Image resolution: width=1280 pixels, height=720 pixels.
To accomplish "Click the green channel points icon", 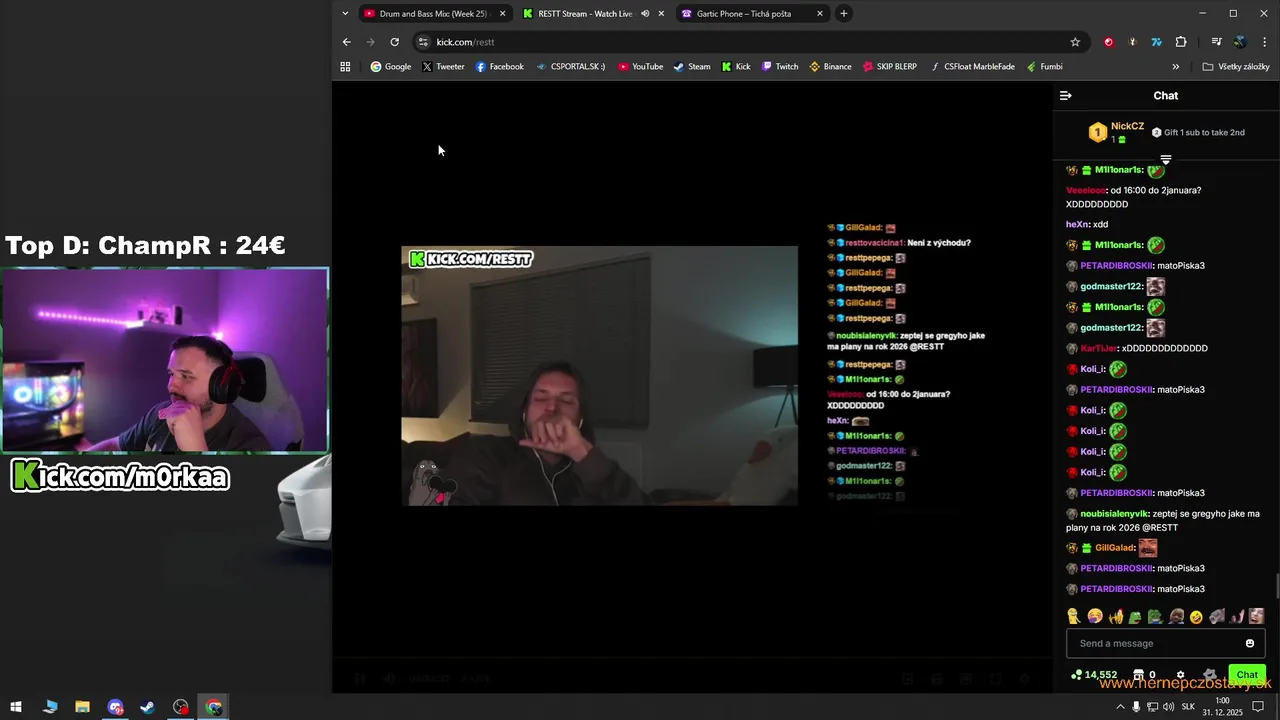I will [x=1076, y=675].
